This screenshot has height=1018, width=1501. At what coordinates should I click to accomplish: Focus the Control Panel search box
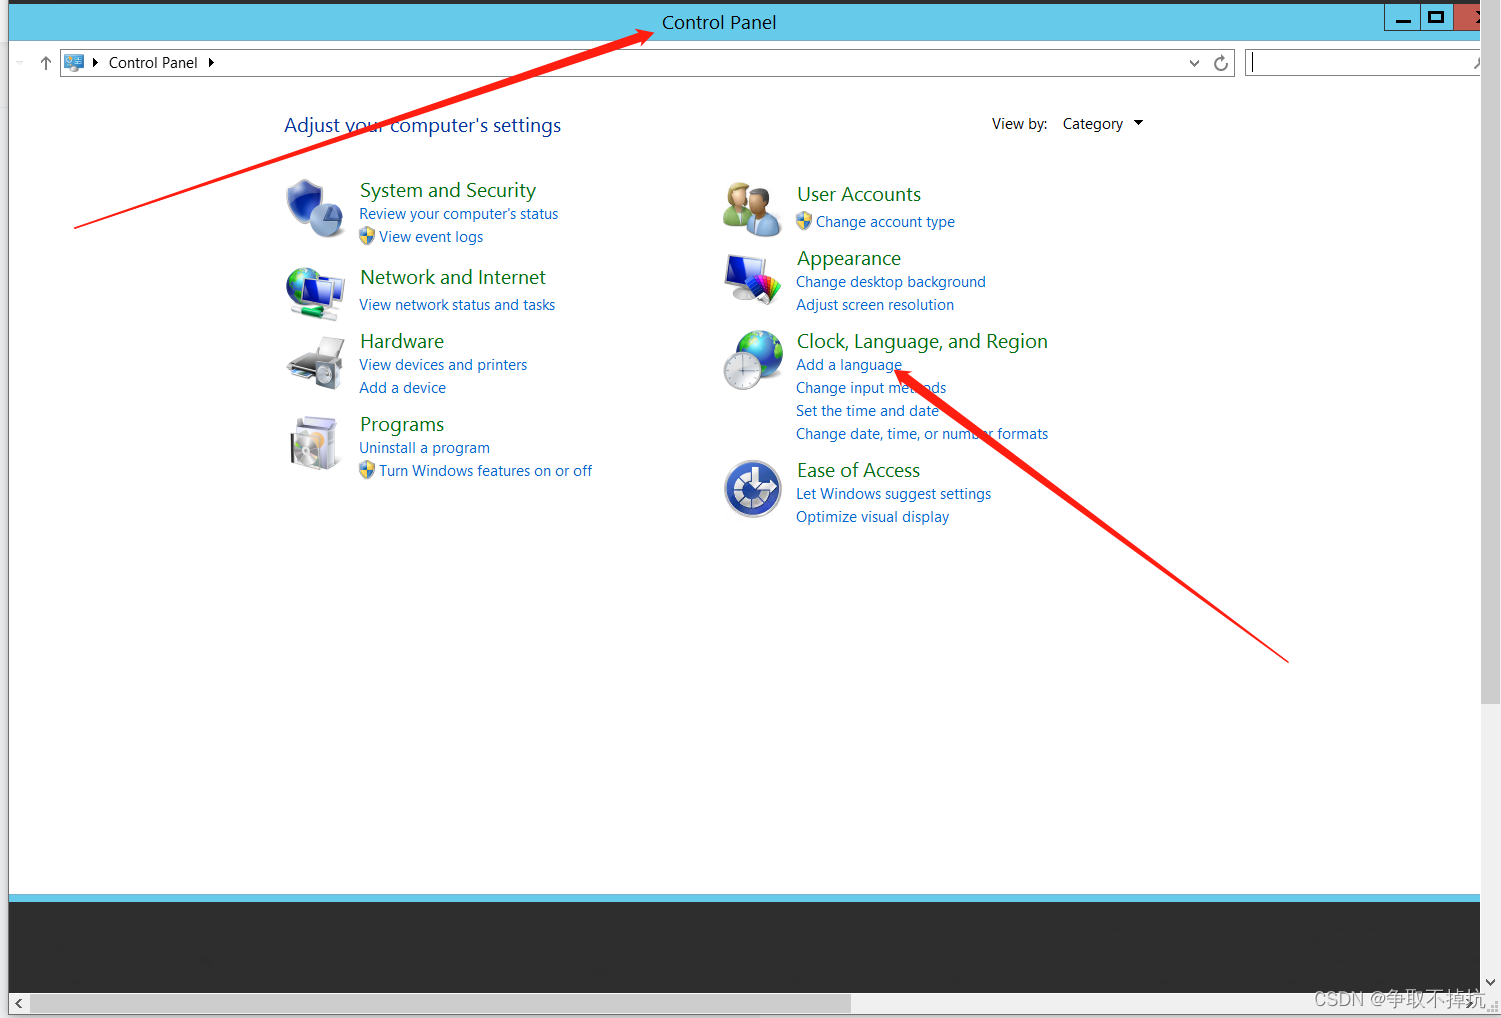point(1362,63)
